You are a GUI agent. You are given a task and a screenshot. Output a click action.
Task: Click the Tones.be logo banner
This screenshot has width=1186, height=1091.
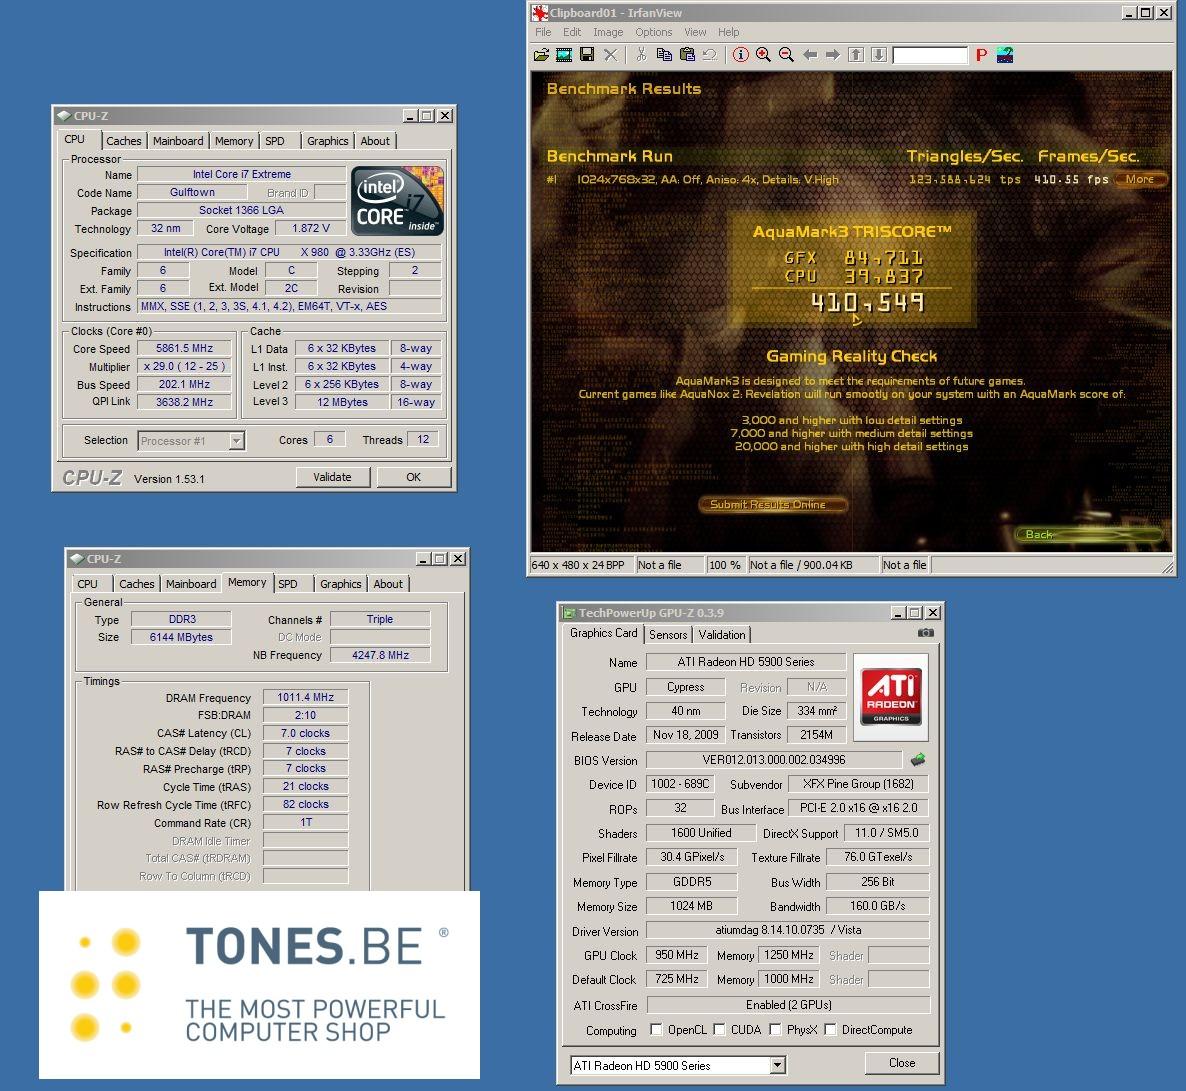pyautogui.click(x=259, y=984)
